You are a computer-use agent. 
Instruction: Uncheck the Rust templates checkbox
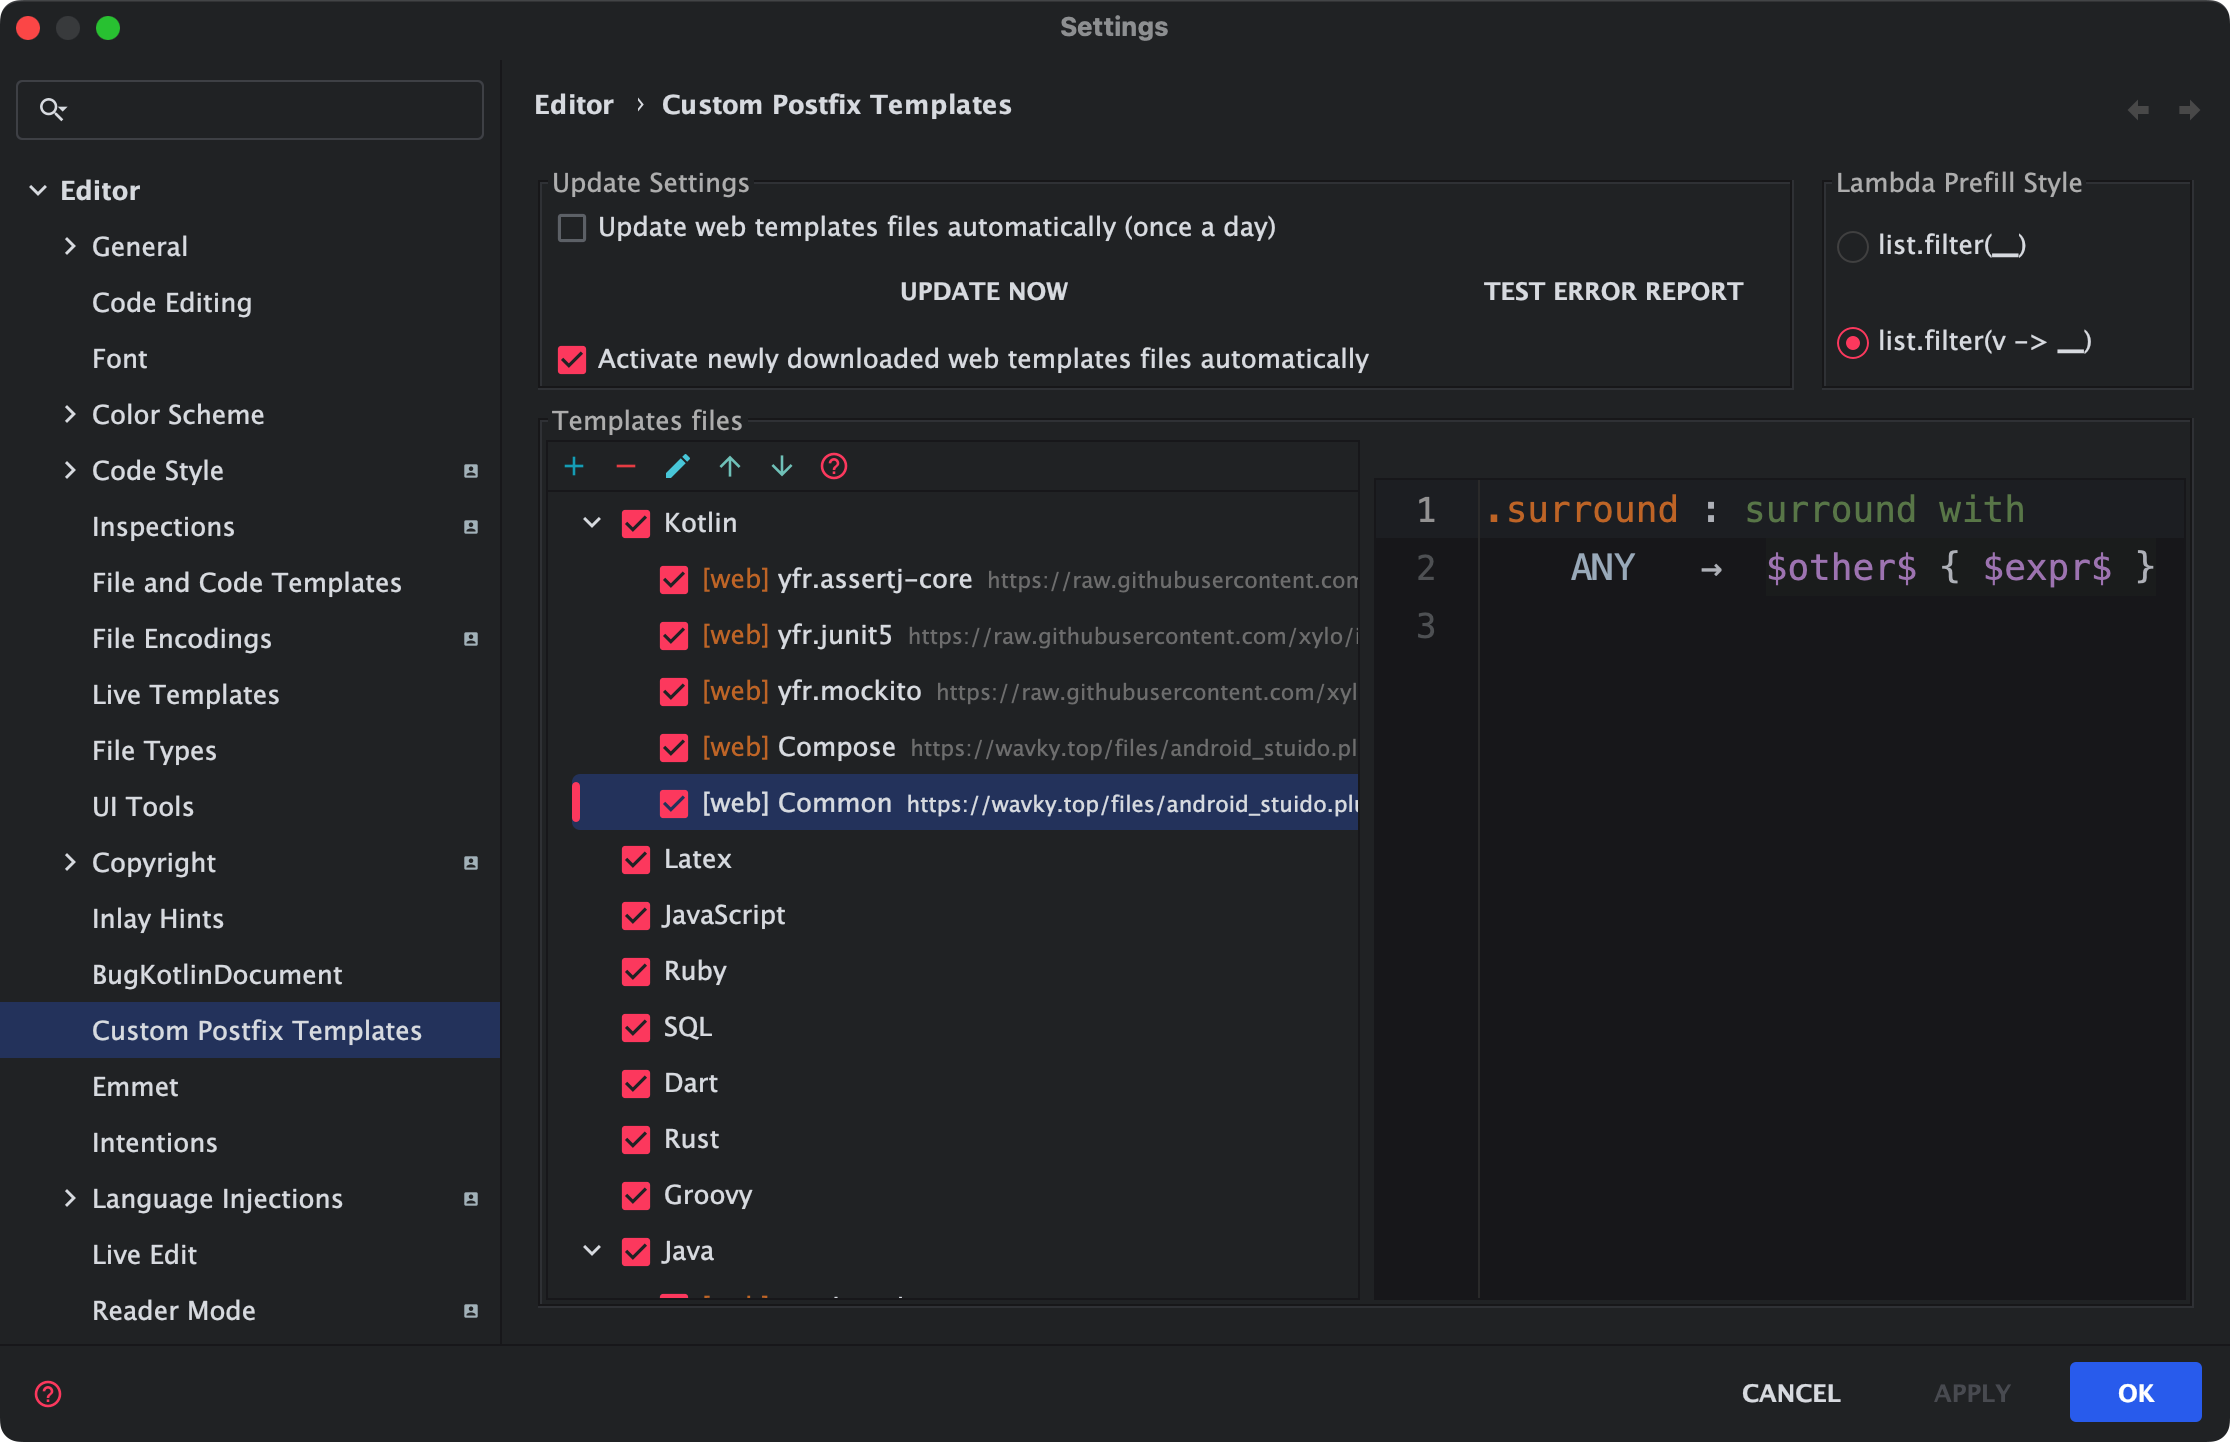pyautogui.click(x=636, y=1139)
